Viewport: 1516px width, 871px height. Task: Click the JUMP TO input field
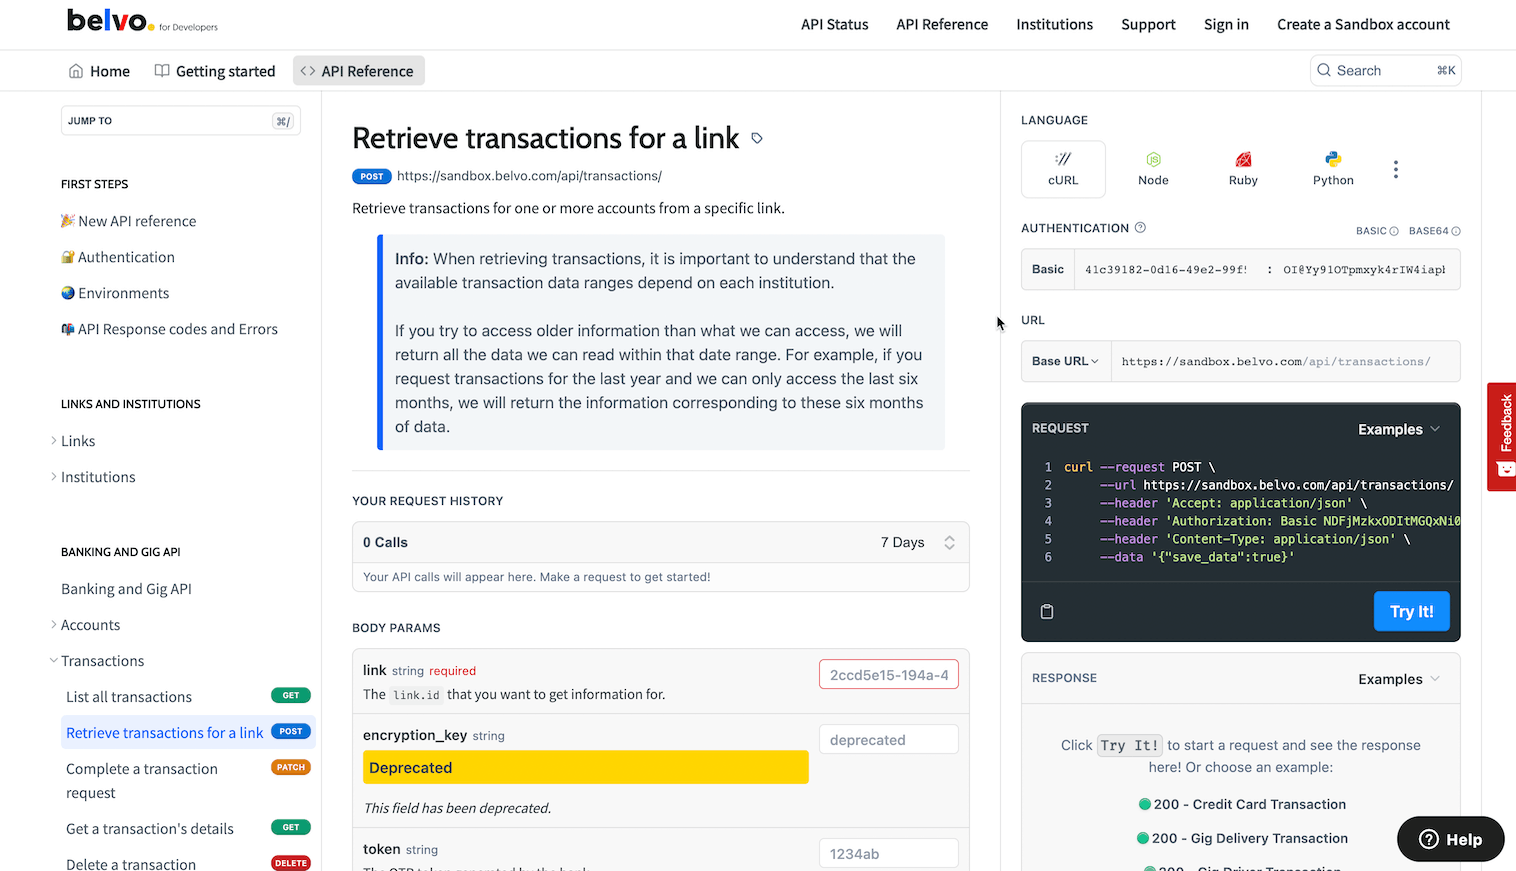click(x=180, y=121)
